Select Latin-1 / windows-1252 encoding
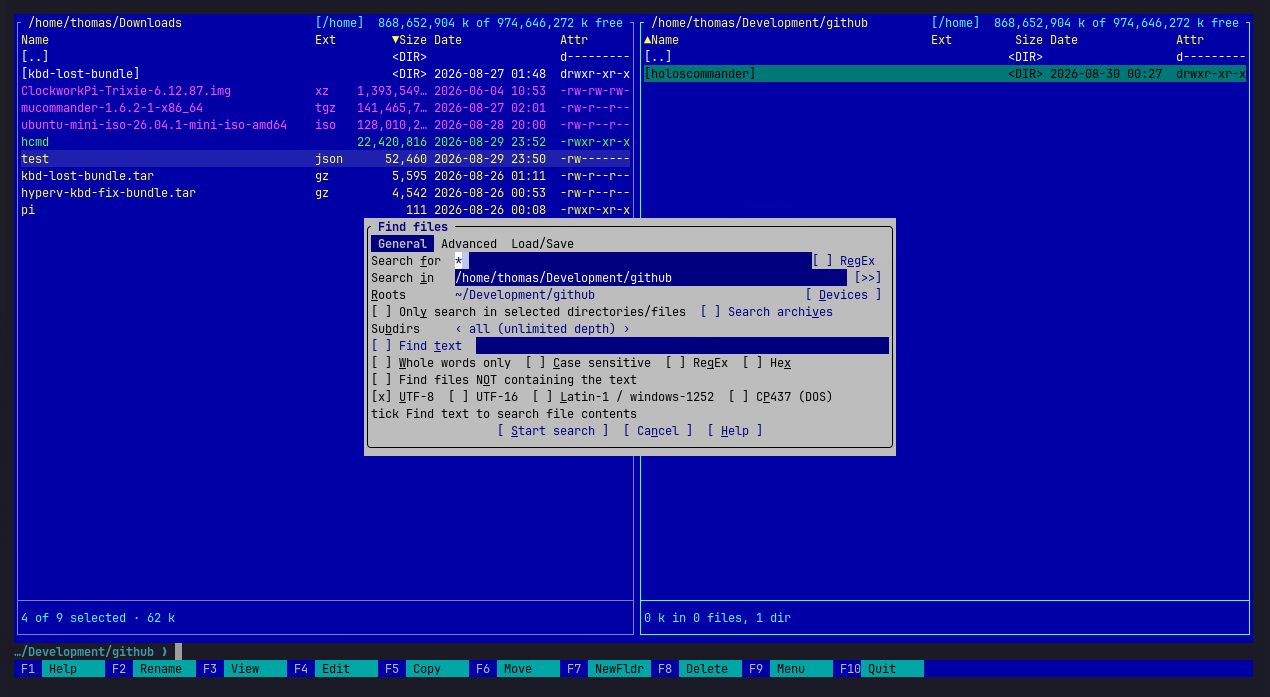Viewport: 1270px width, 697px height. coord(623,397)
